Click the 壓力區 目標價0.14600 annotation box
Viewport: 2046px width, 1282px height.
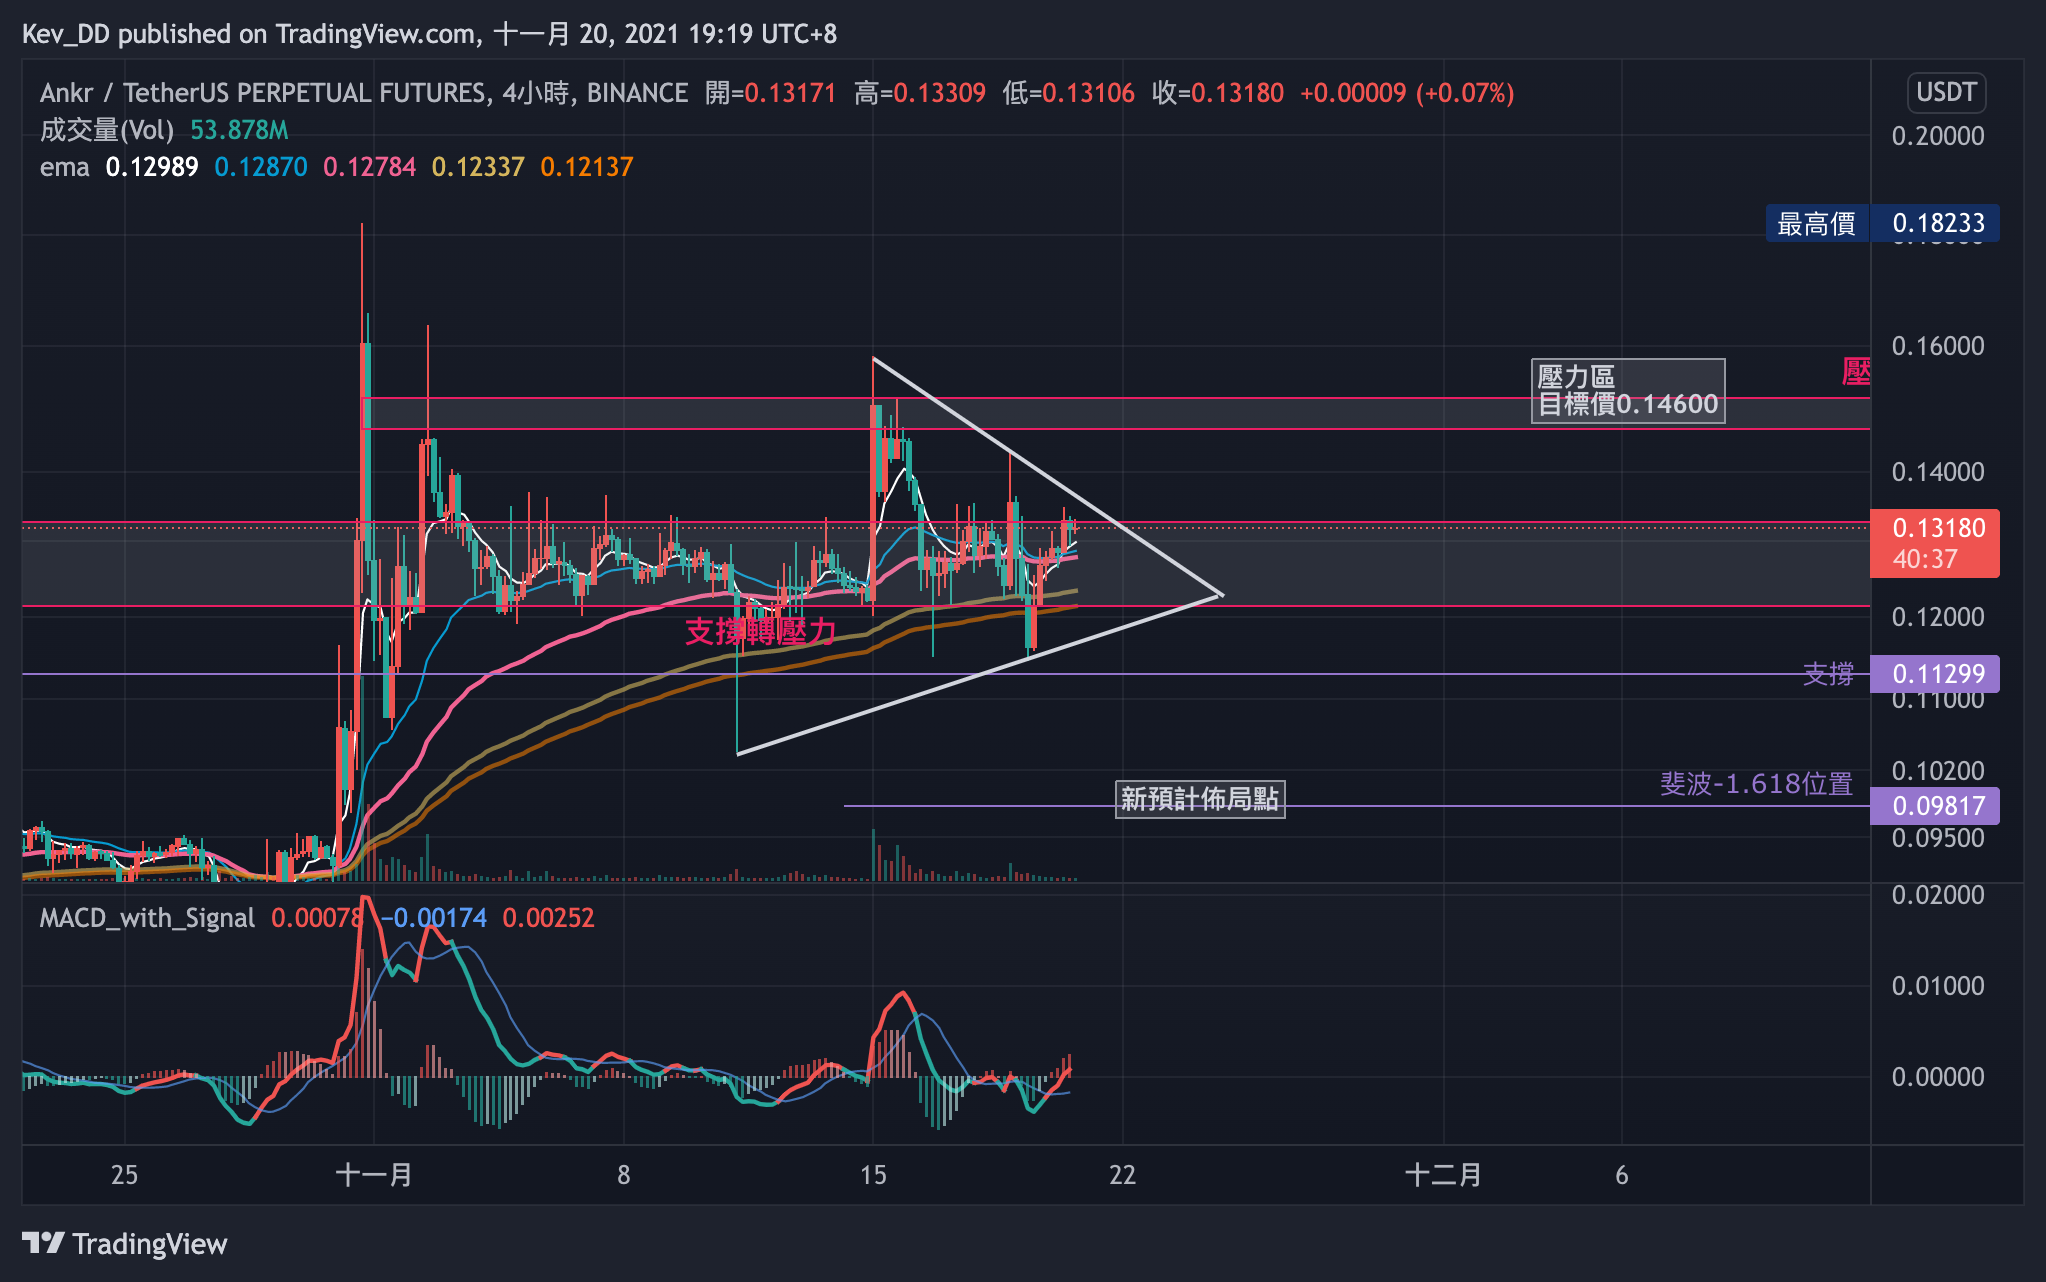point(1628,391)
